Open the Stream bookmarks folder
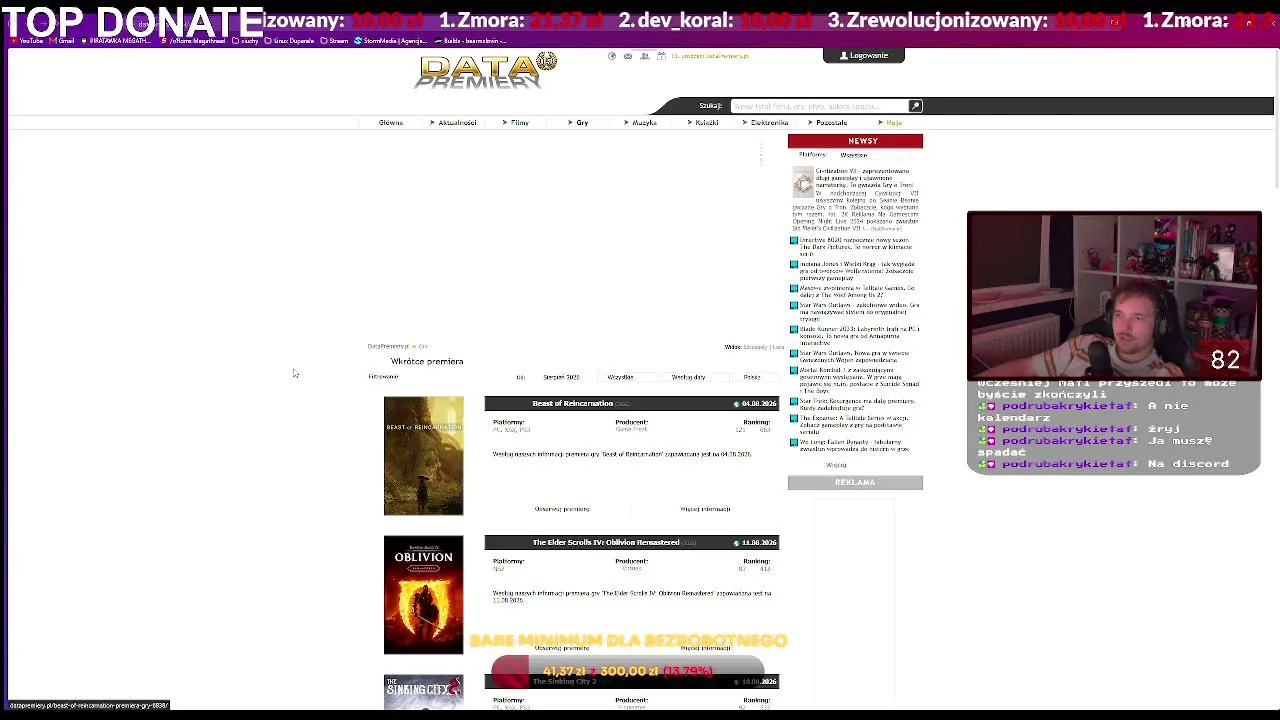The image size is (1280, 720). coord(335,41)
